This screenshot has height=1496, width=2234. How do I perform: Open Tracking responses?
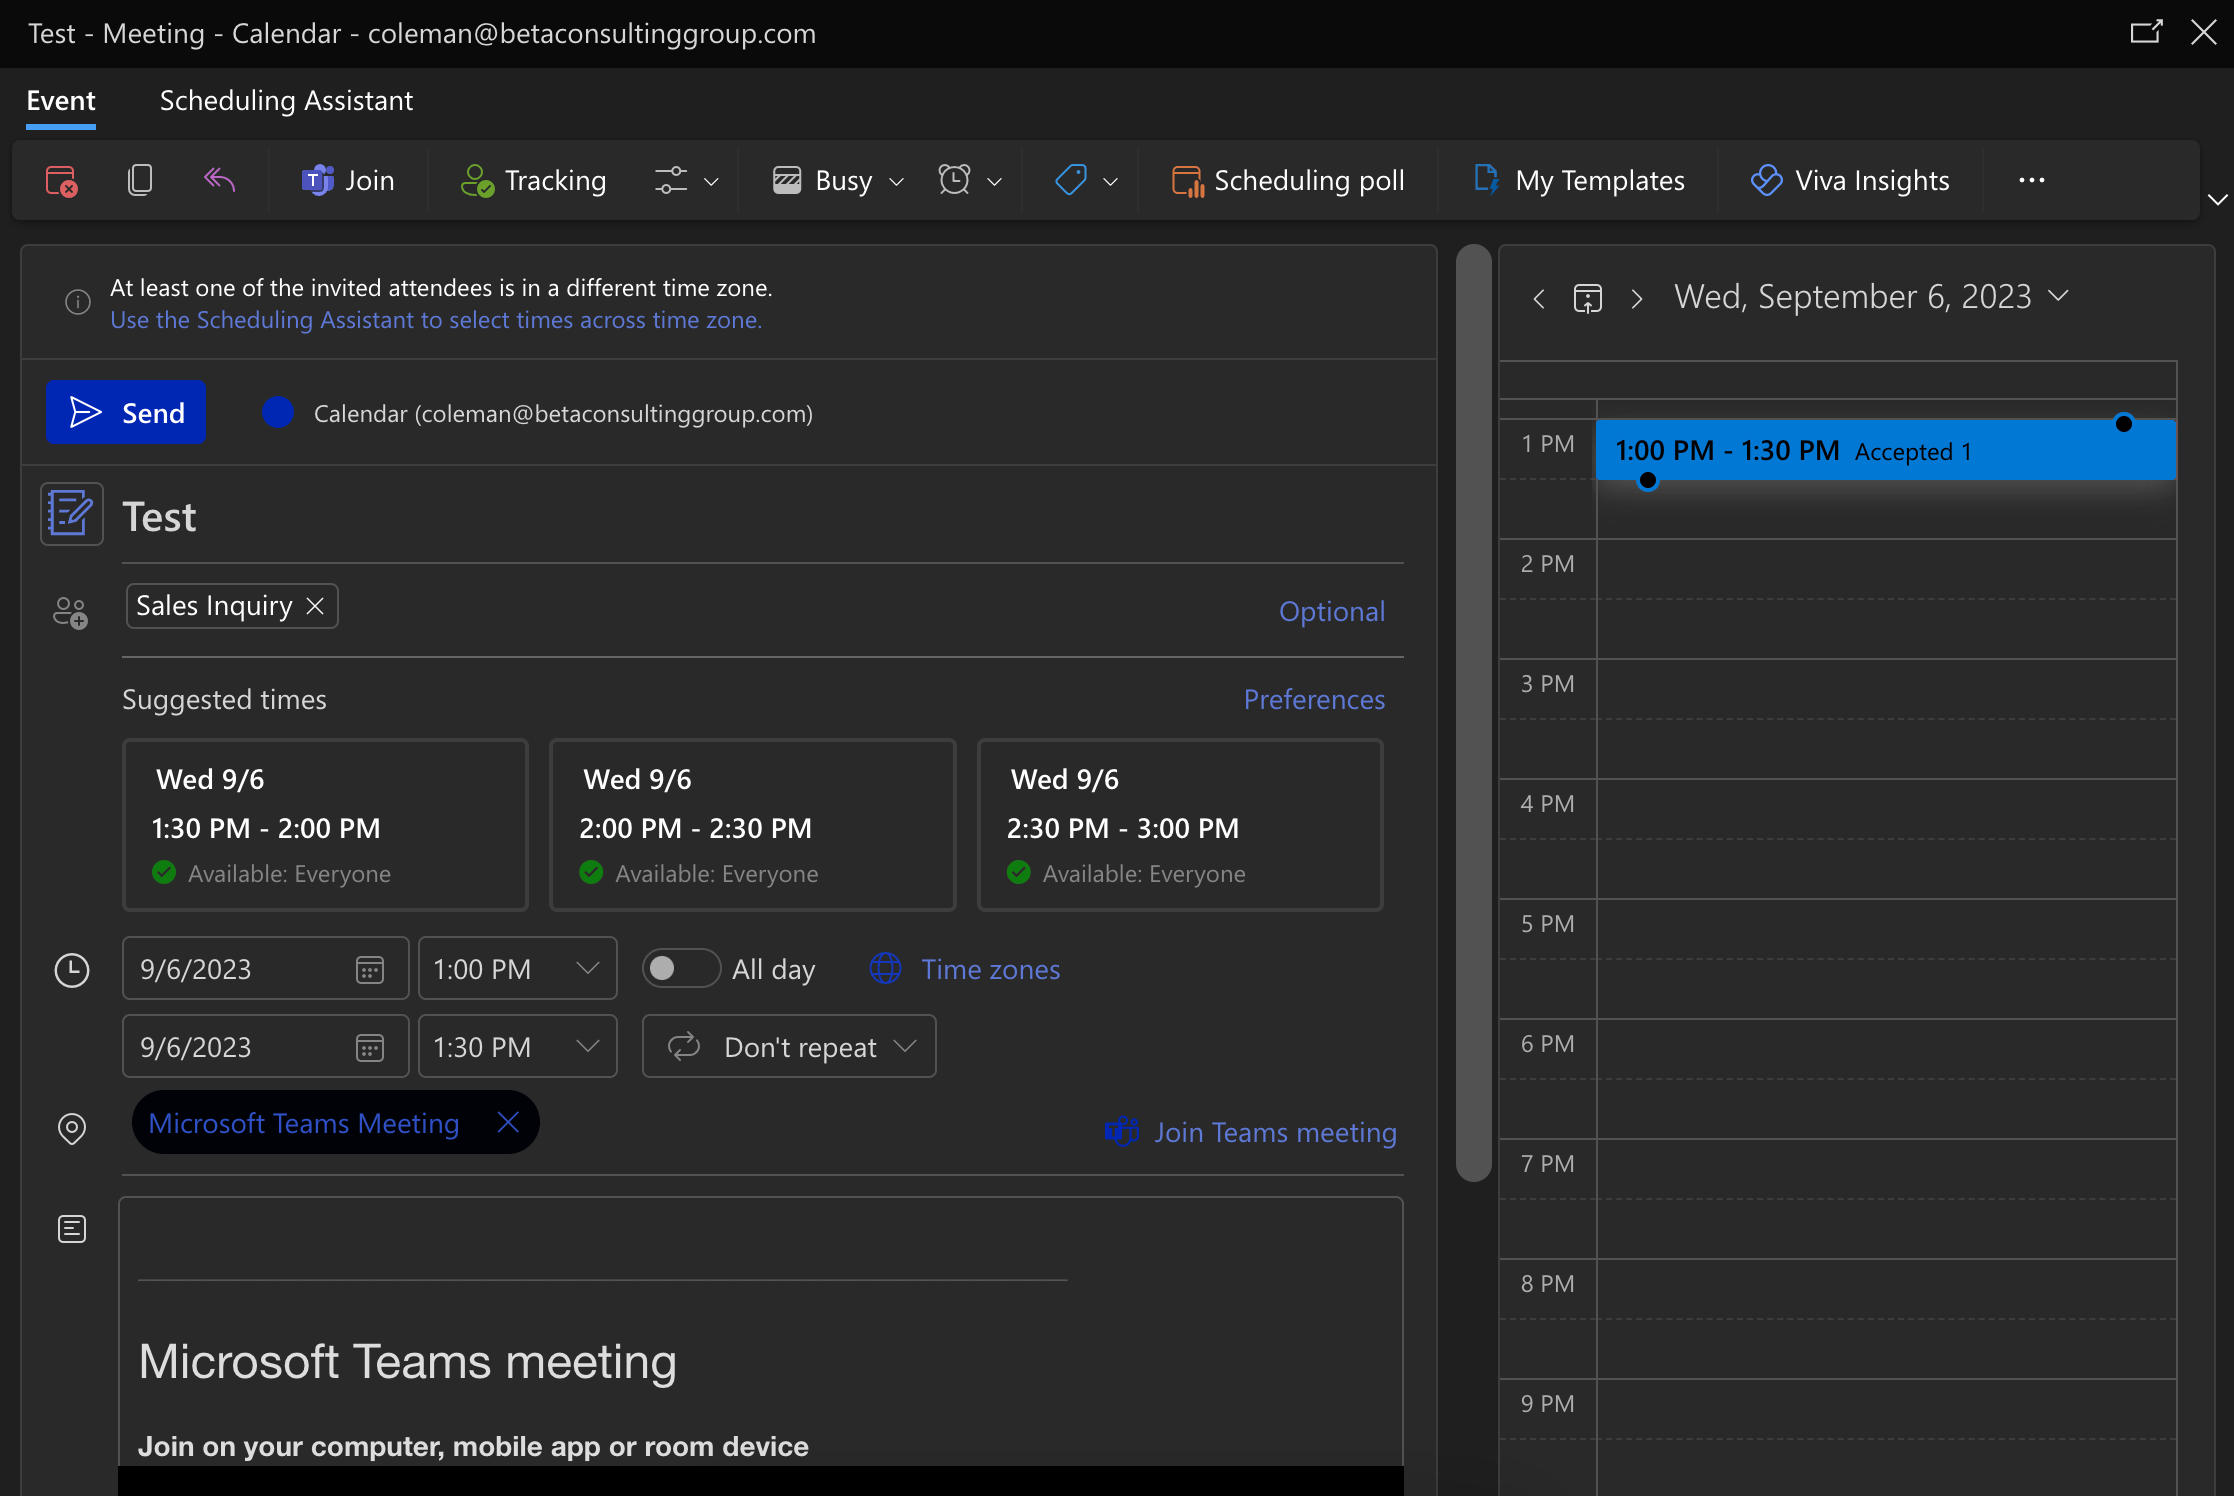click(533, 181)
